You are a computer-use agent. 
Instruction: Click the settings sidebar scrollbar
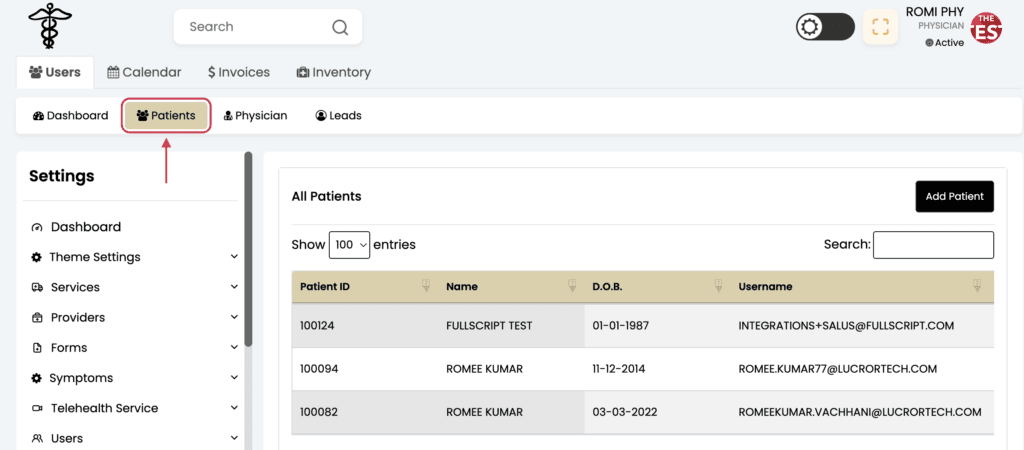(248, 248)
